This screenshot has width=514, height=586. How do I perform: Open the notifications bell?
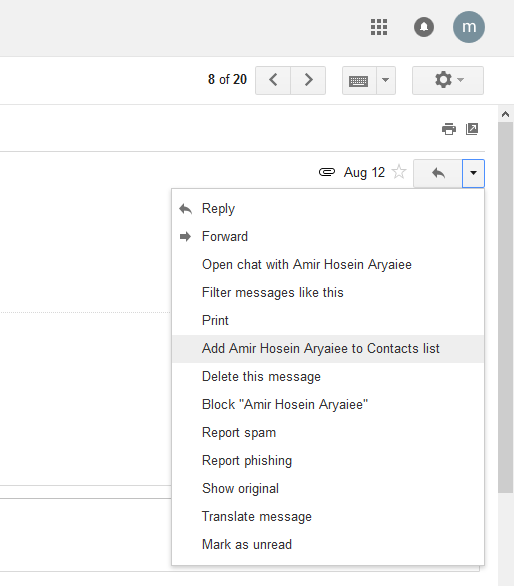pyautogui.click(x=424, y=27)
